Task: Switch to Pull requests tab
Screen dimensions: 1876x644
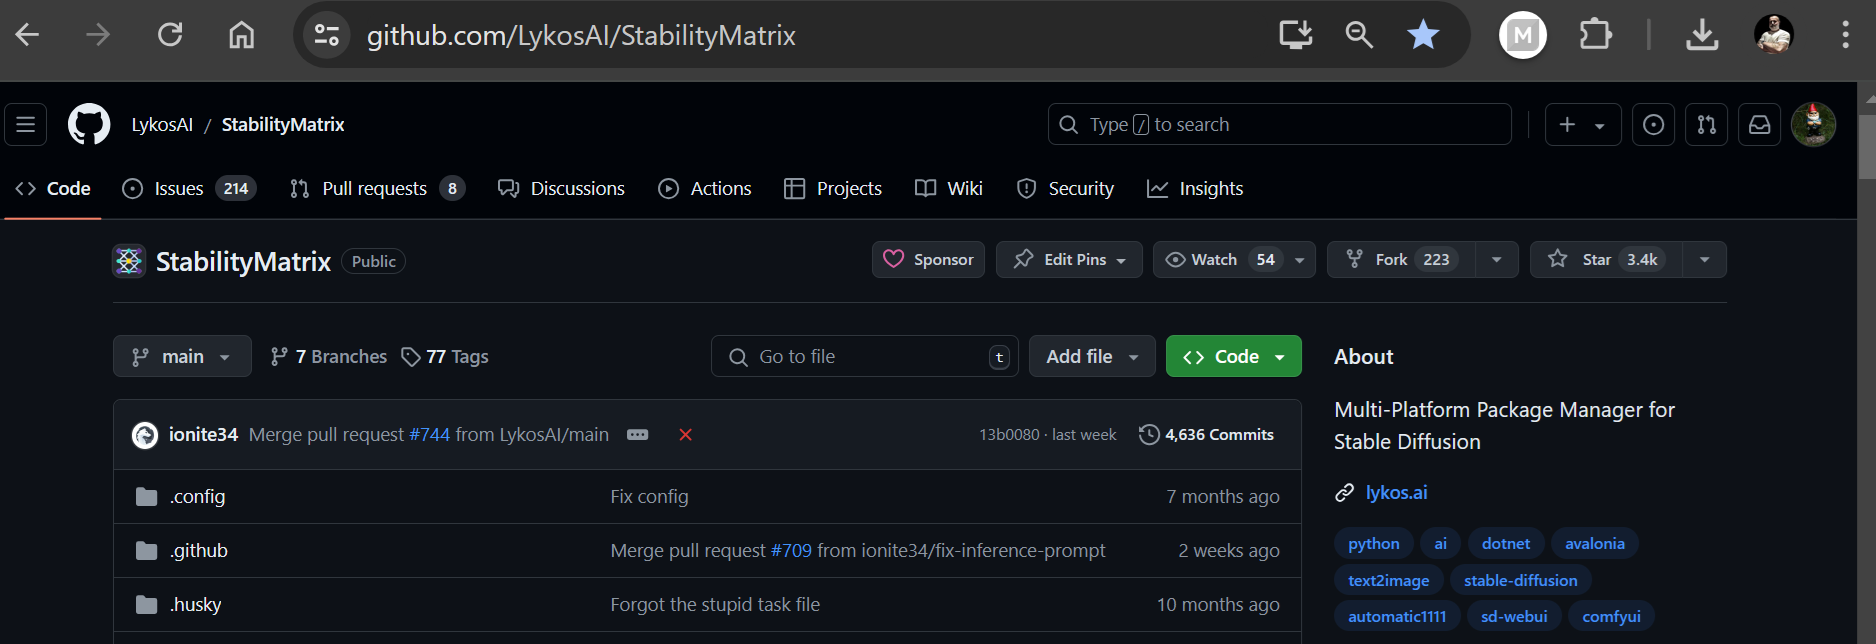Action: pos(377,189)
